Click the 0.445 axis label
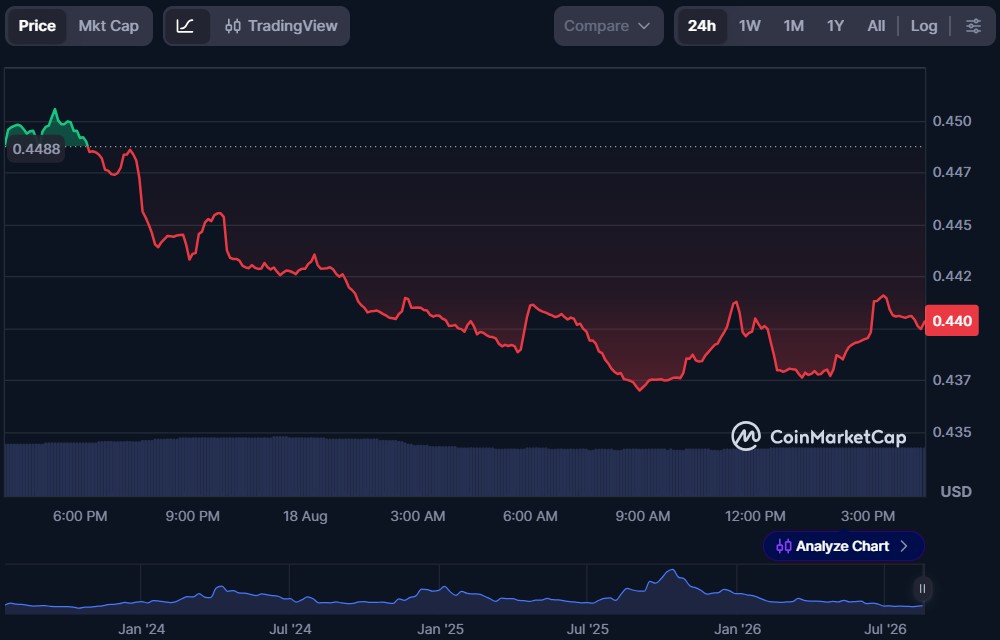1000x640 pixels. [x=952, y=225]
